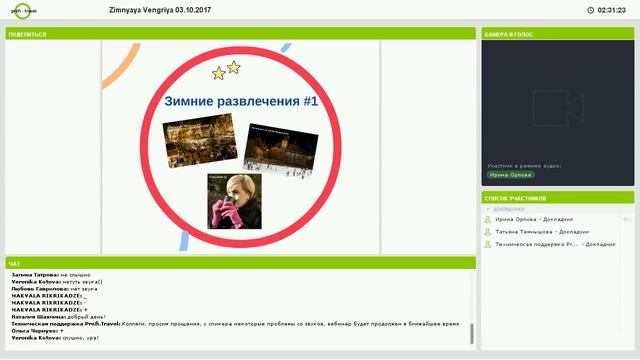
Task: Select participant Татьяна Темнышова - Докладчик
Action: point(542,232)
